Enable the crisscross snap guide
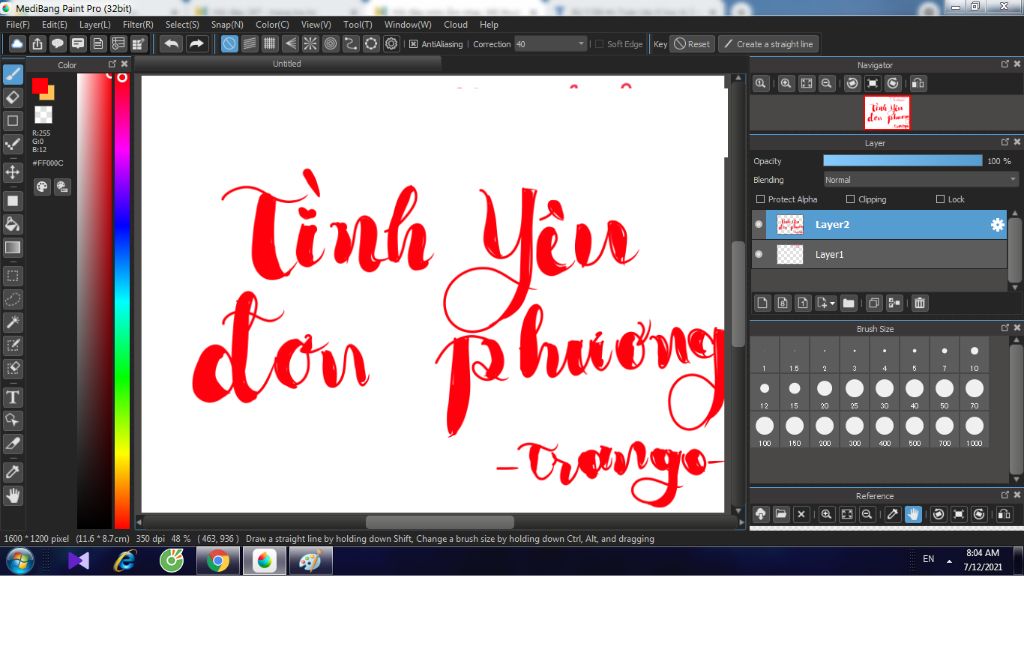The image size is (1024, 661). point(270,44)
